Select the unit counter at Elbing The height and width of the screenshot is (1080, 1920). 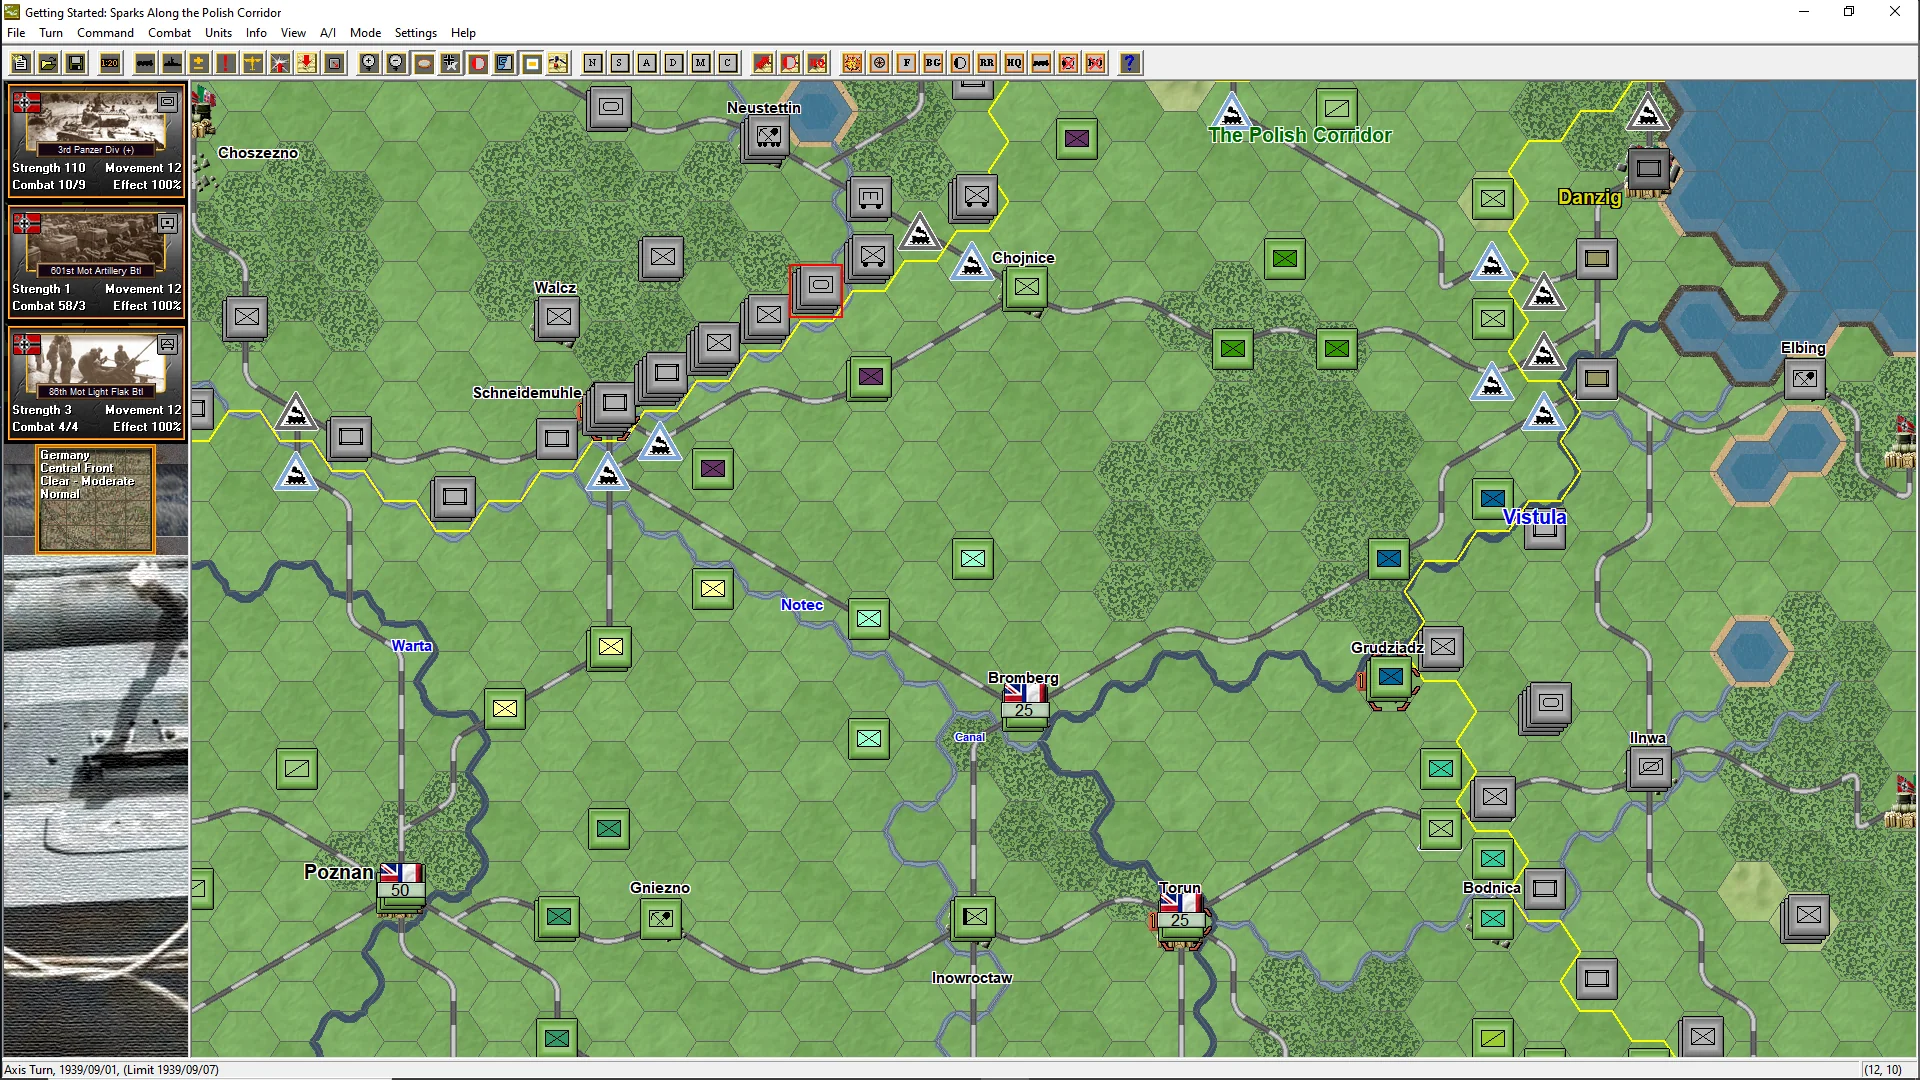[1804, 379]
